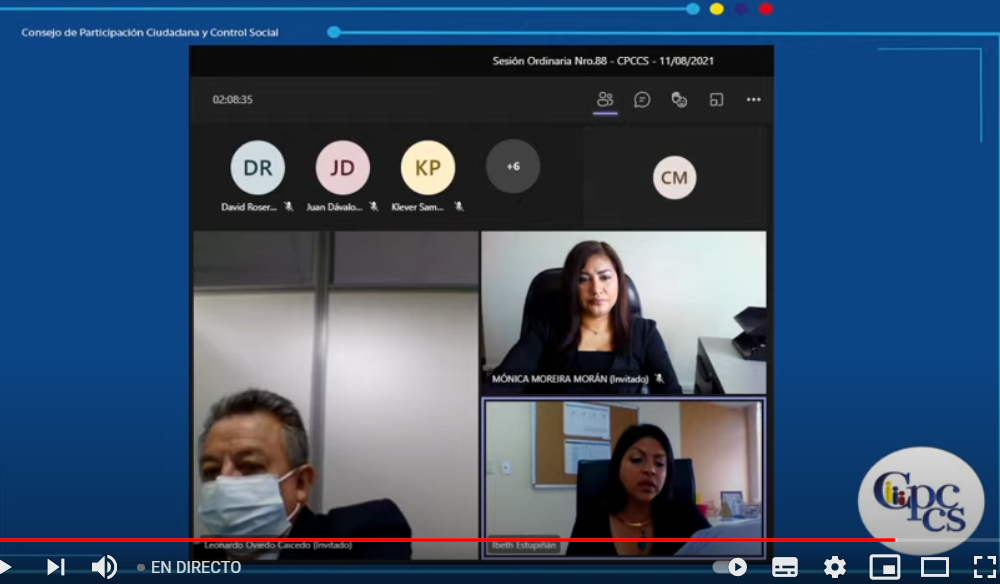Click the "David Roser..." name label
The height and width of the screenshot is (584, 1000).
[249, 207]
